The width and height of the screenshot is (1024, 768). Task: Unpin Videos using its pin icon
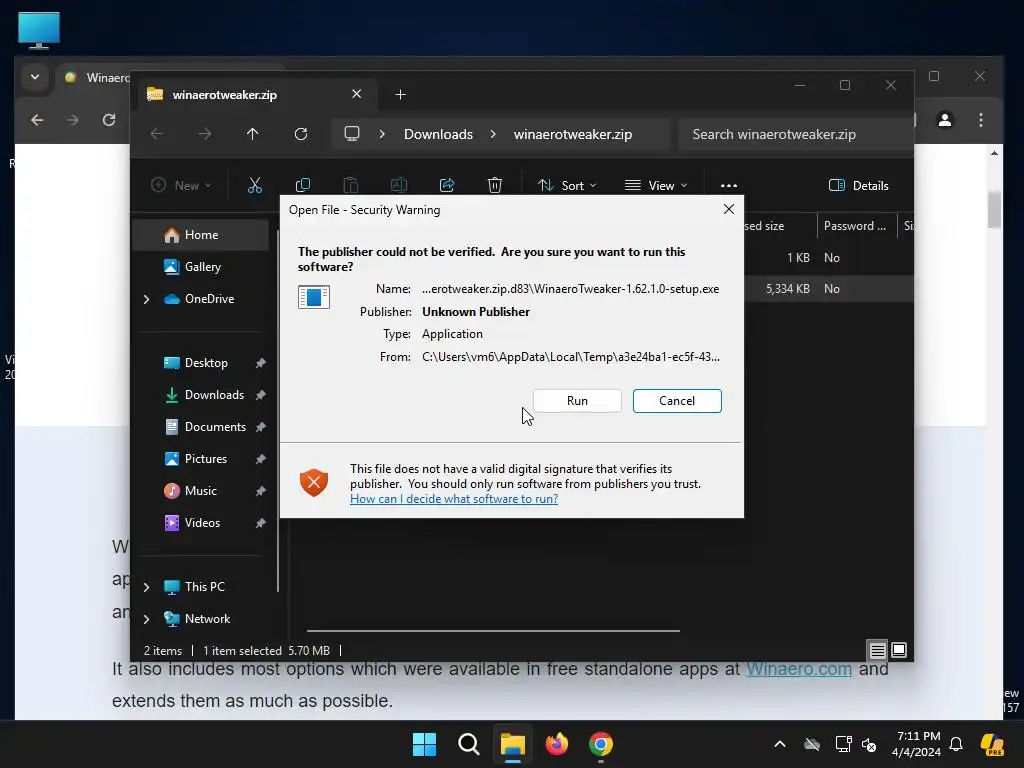point(261,523)
